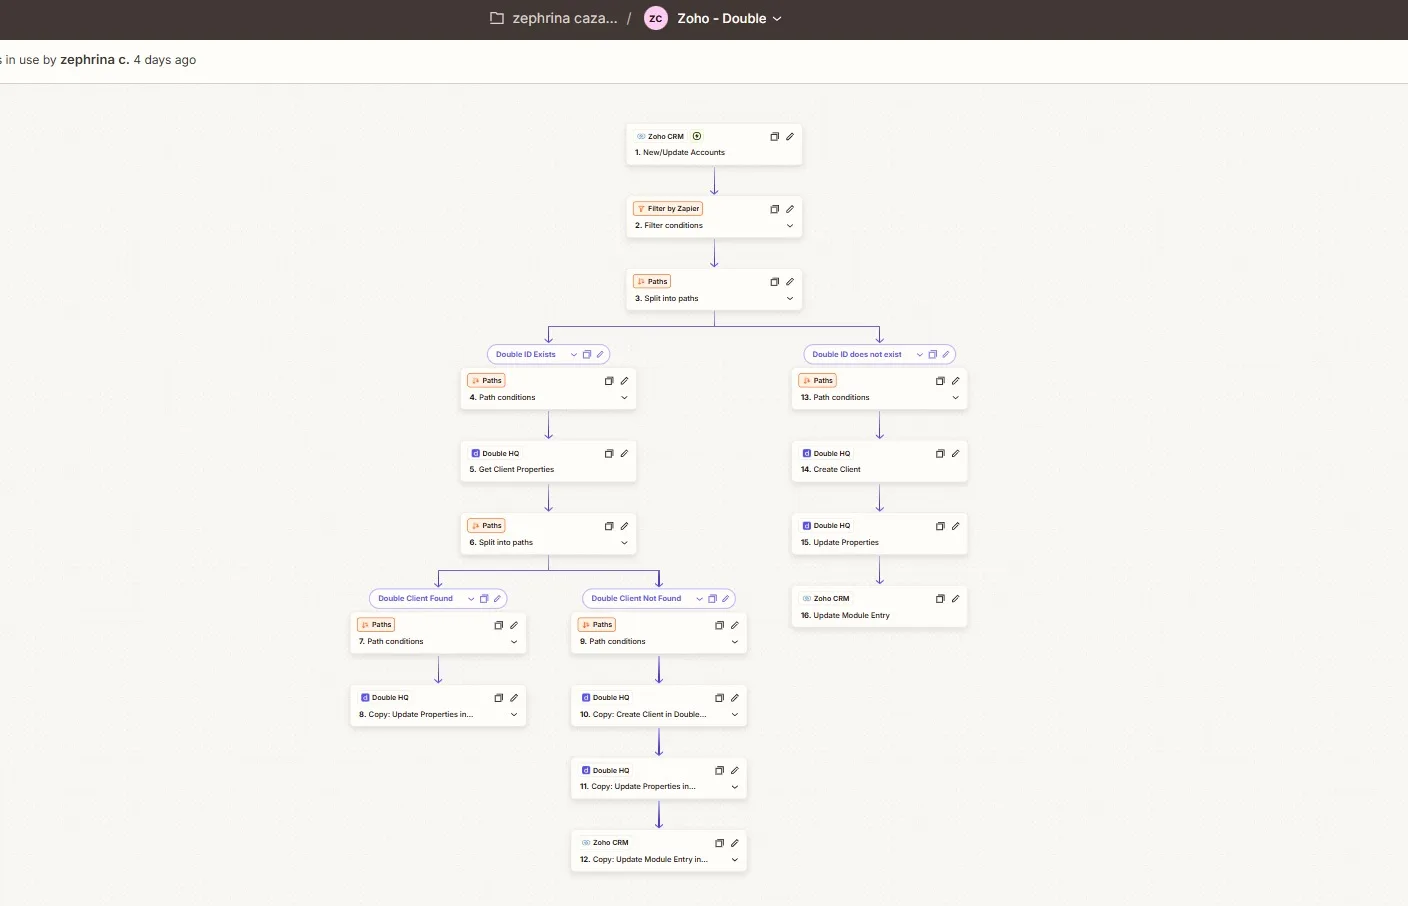Copy step 16 Update Module Entry
This screenshot has width=1408, height=906.
[940, 599]
